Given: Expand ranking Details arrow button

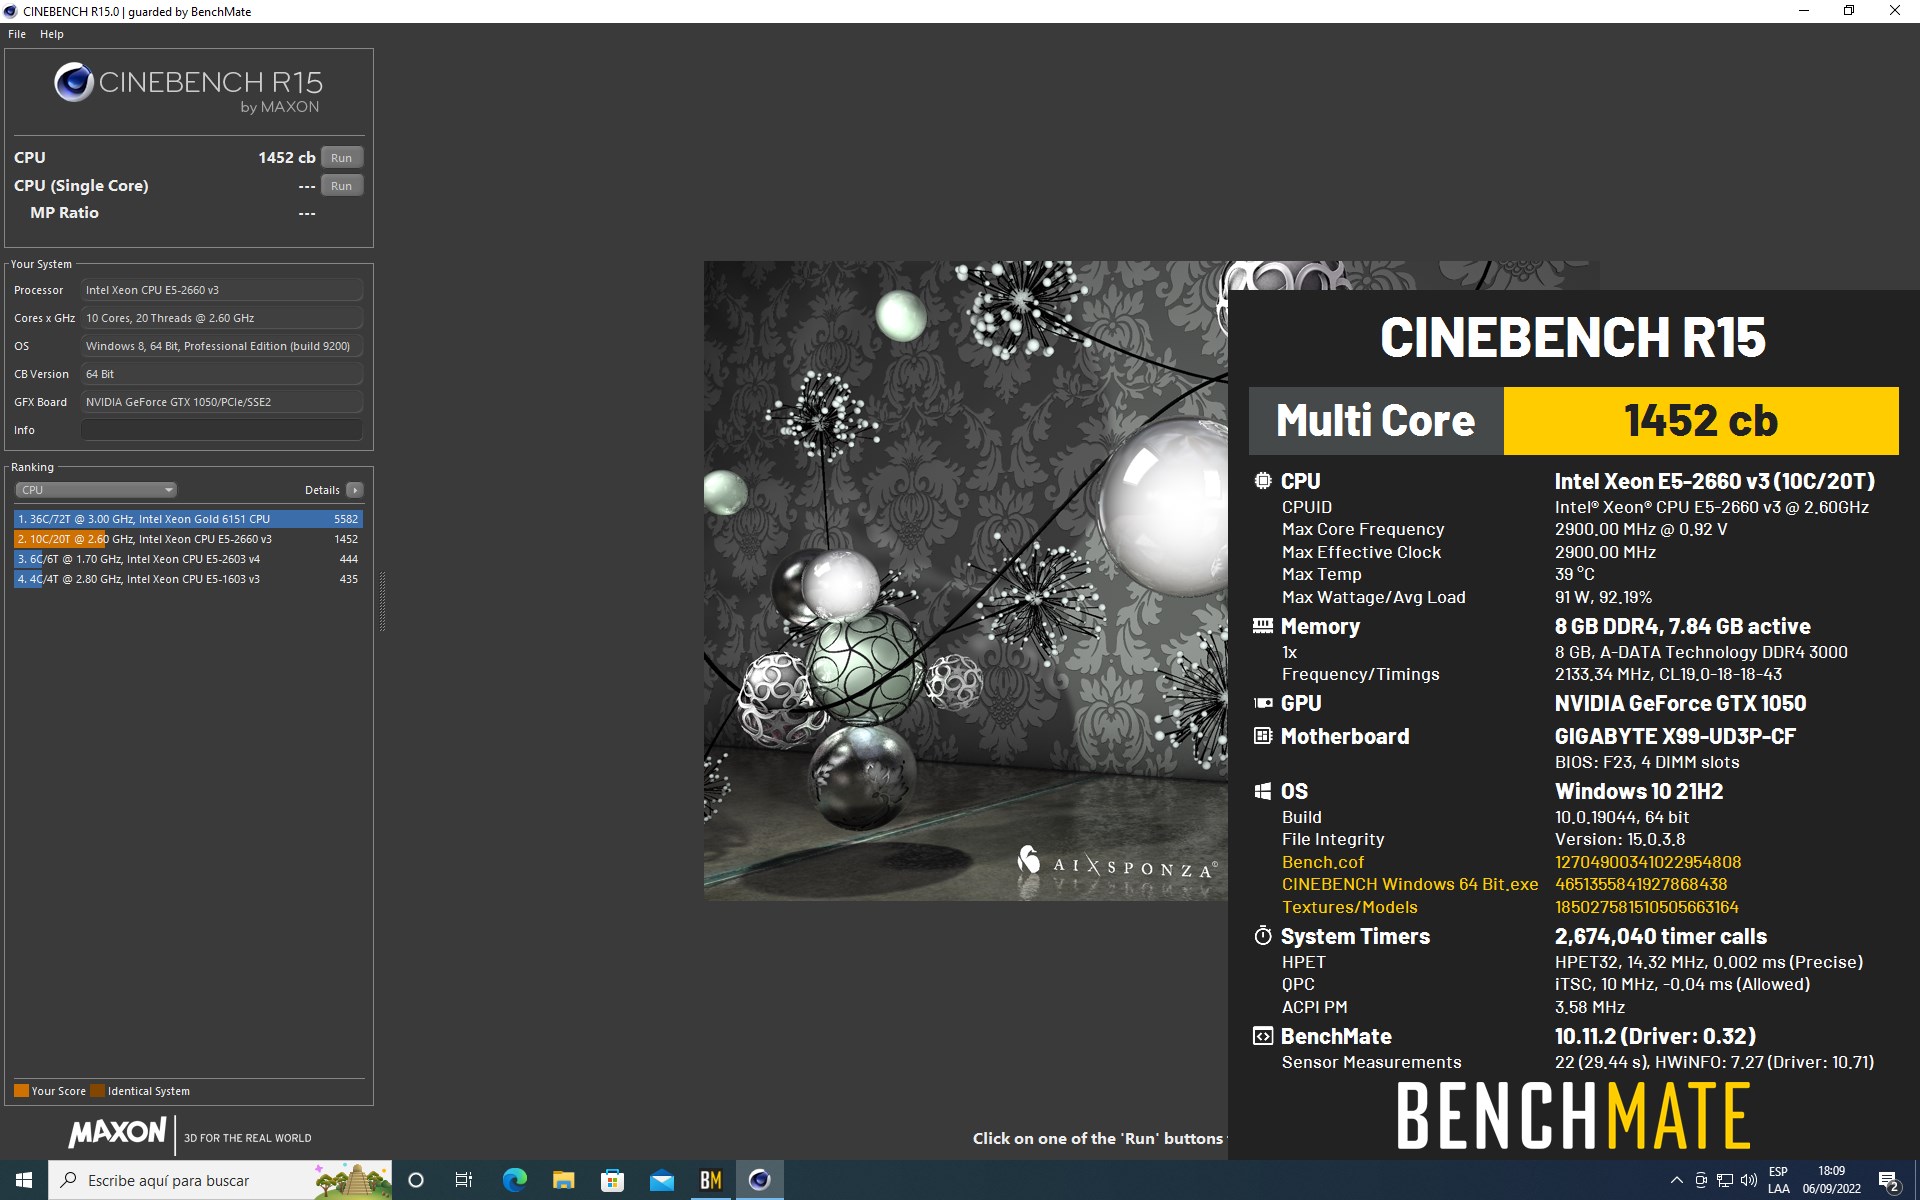Looking at the screenshot, I should [355, 490].
